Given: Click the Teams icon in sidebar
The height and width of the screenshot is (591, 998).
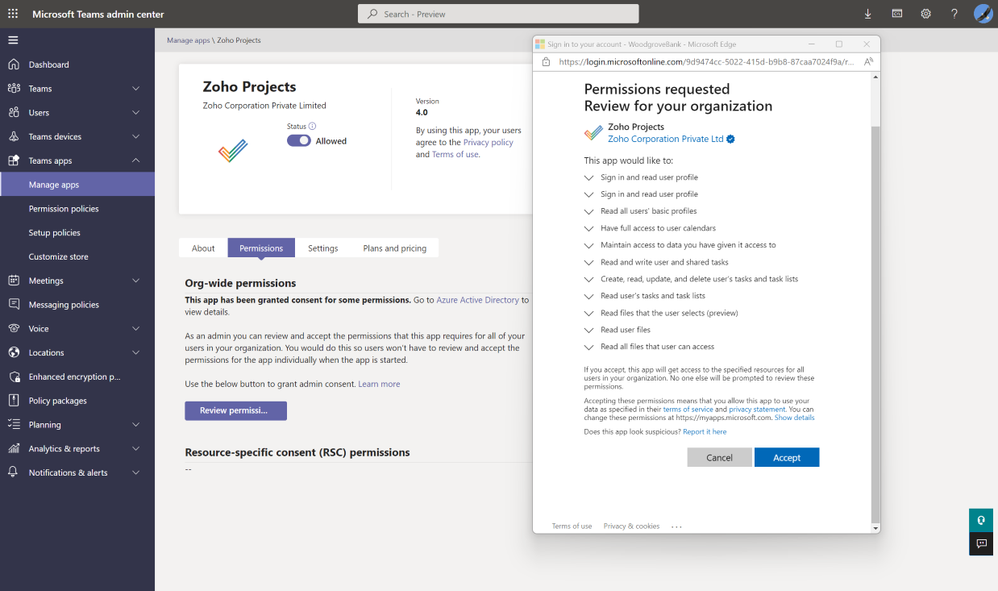Looking at the screenshot, I should tap(13, 88).
